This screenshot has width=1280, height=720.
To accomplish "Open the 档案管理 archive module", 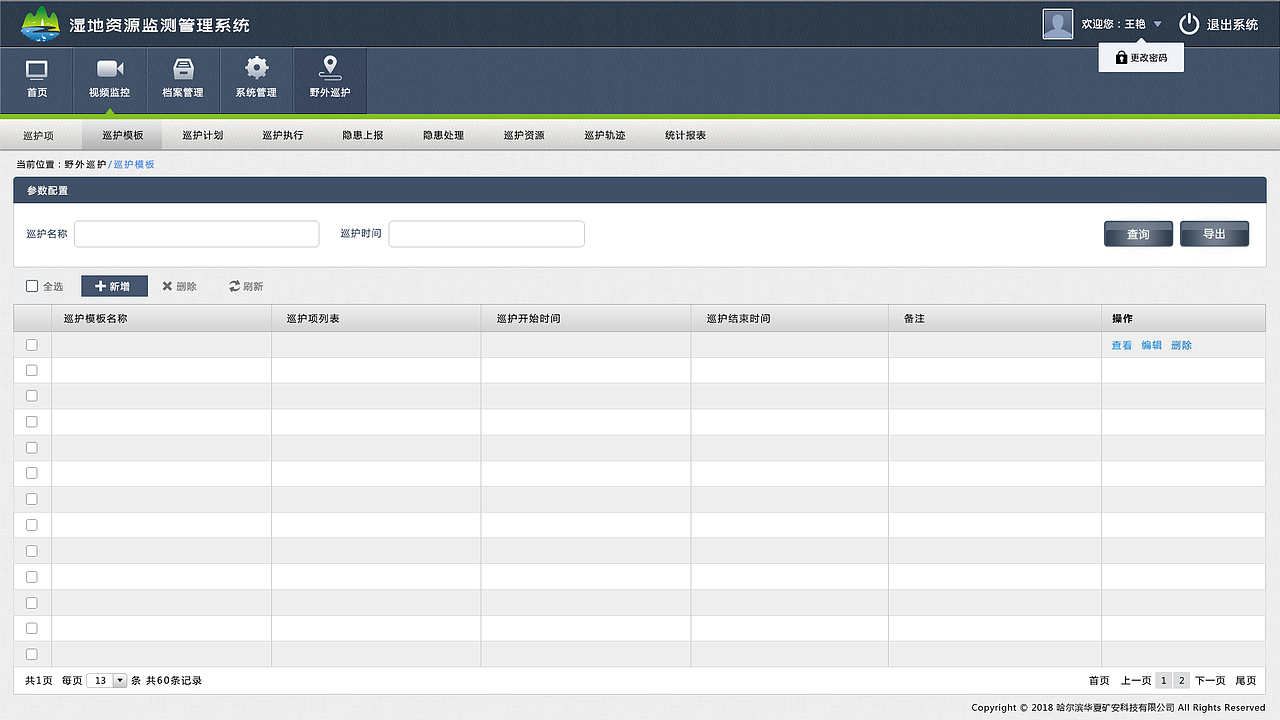I will [x=183, y=80].
